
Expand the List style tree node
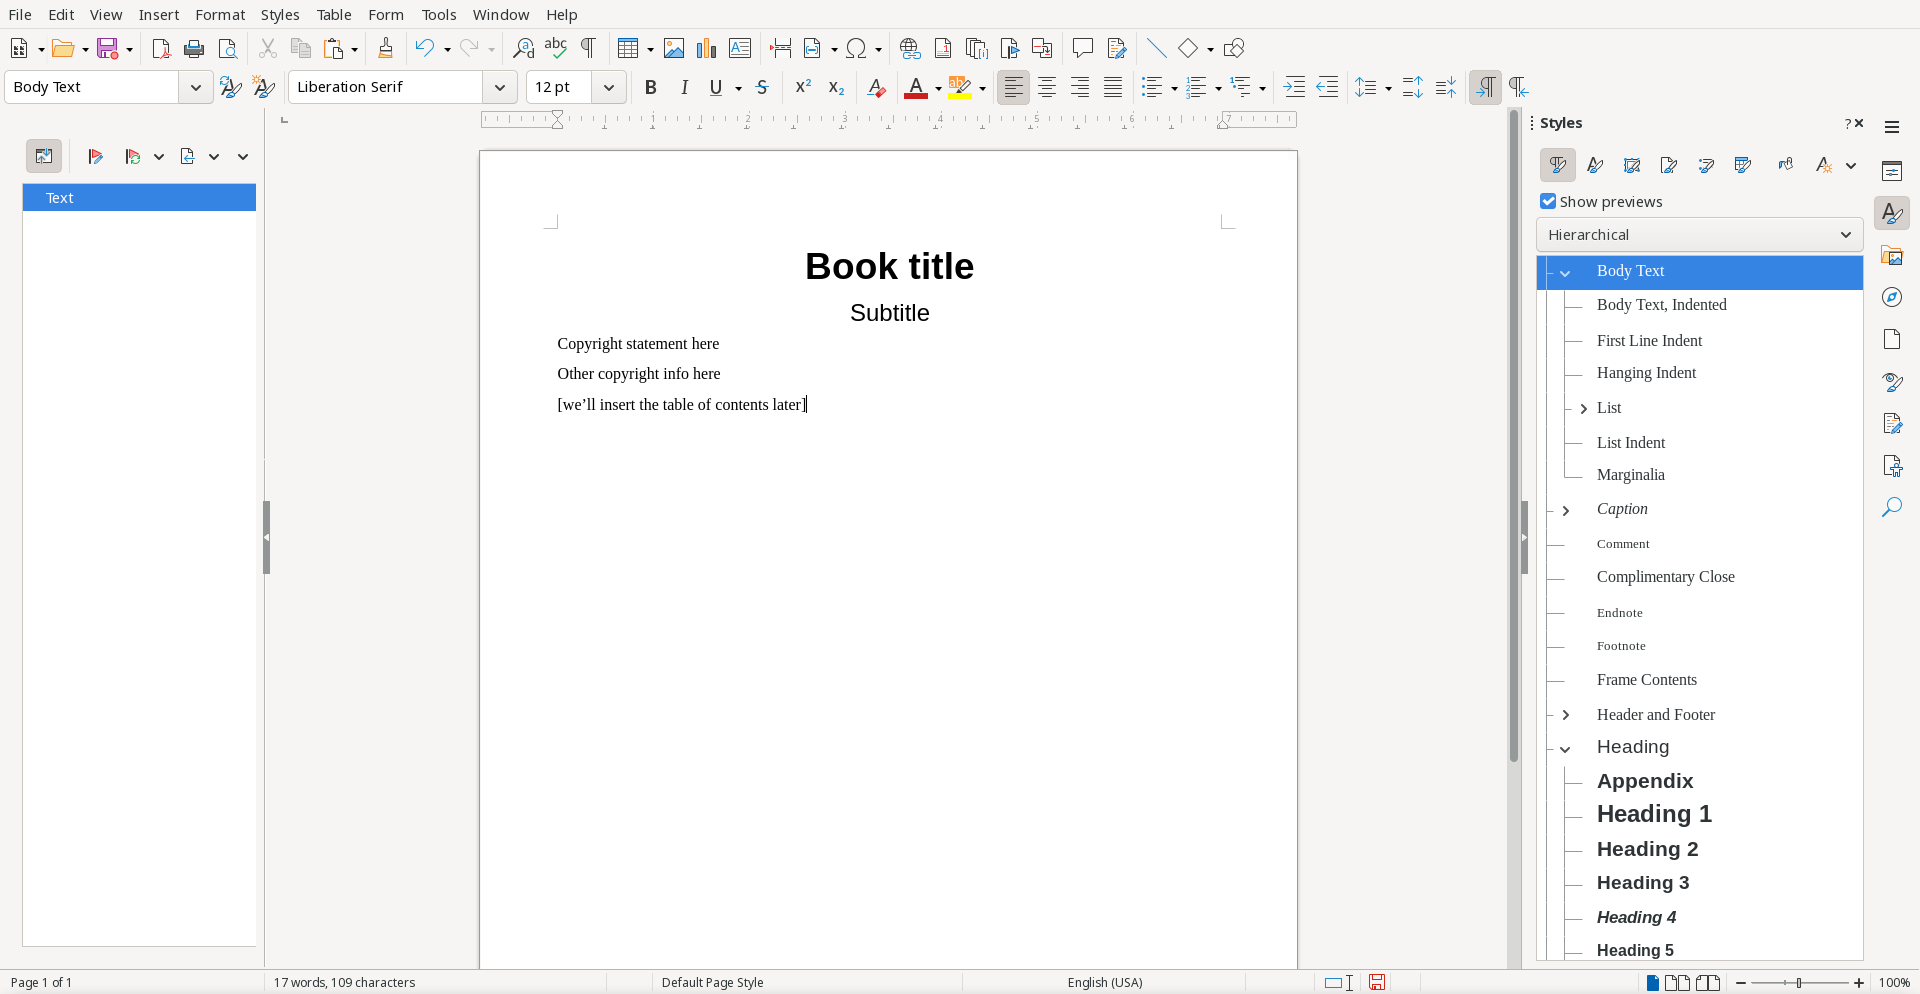pos(1584,409)
